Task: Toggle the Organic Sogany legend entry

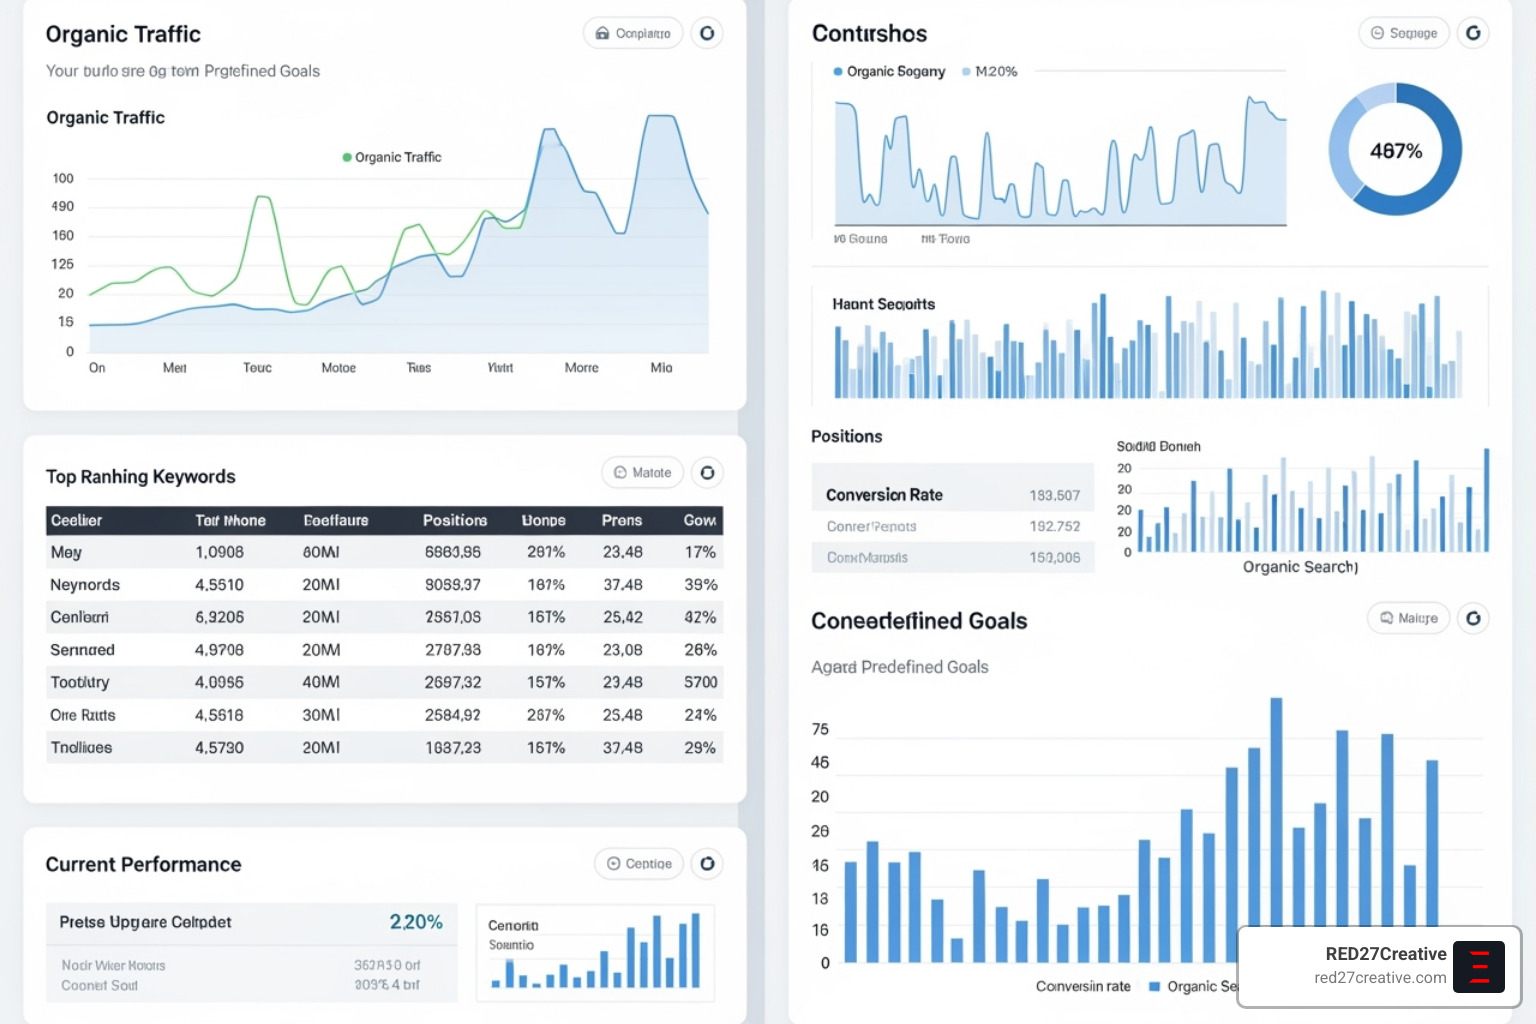Action: pos(889,71)
